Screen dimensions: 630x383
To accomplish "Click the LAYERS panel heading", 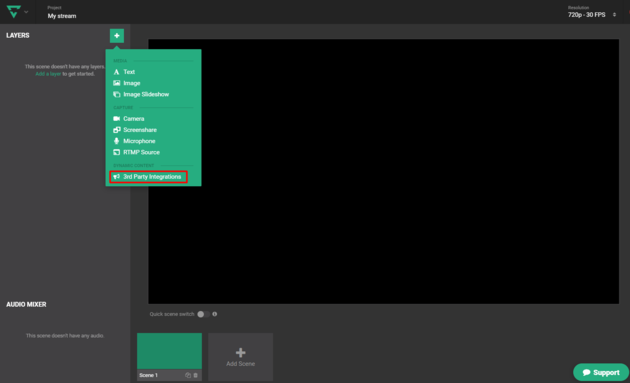I will 18,35.
